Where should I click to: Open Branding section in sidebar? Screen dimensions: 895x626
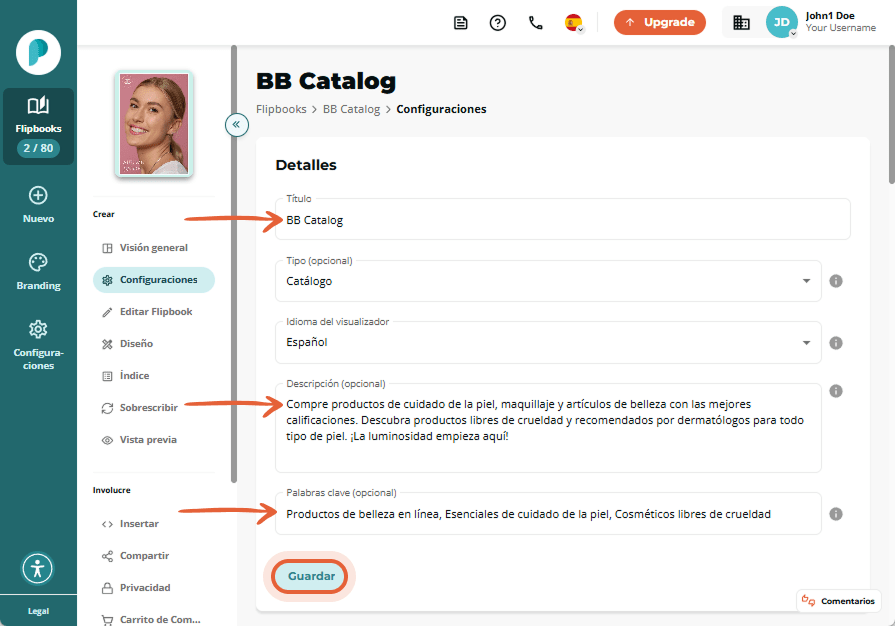(38, 272)
